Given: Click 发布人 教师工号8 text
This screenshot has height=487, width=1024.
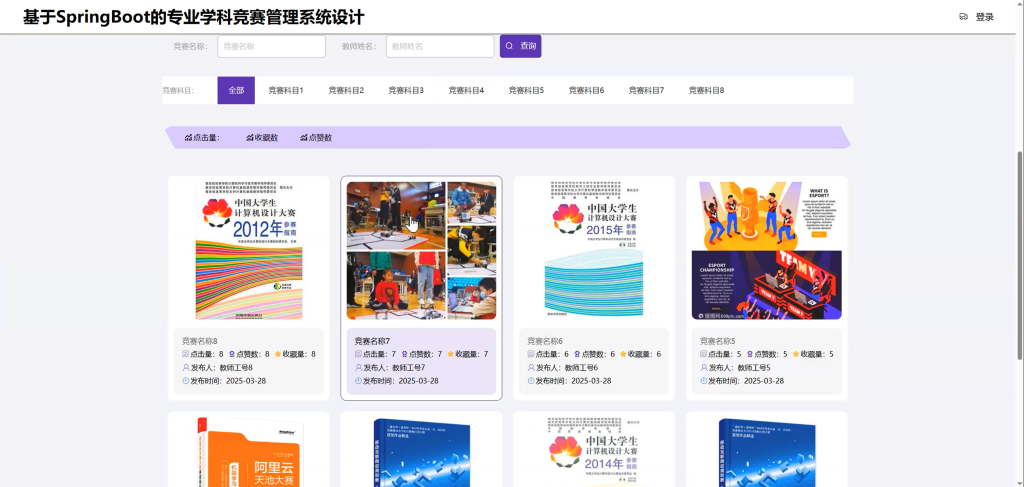Looking at the screenshot, I should point(221,368).
